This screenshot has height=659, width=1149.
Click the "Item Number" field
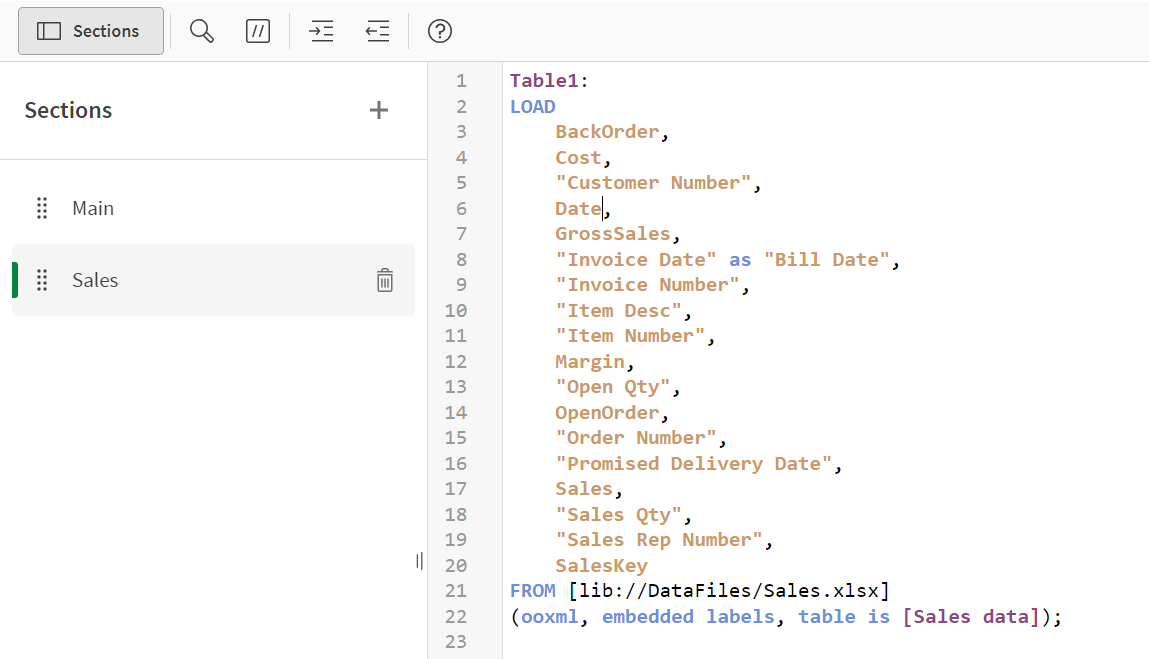(630, 336)
